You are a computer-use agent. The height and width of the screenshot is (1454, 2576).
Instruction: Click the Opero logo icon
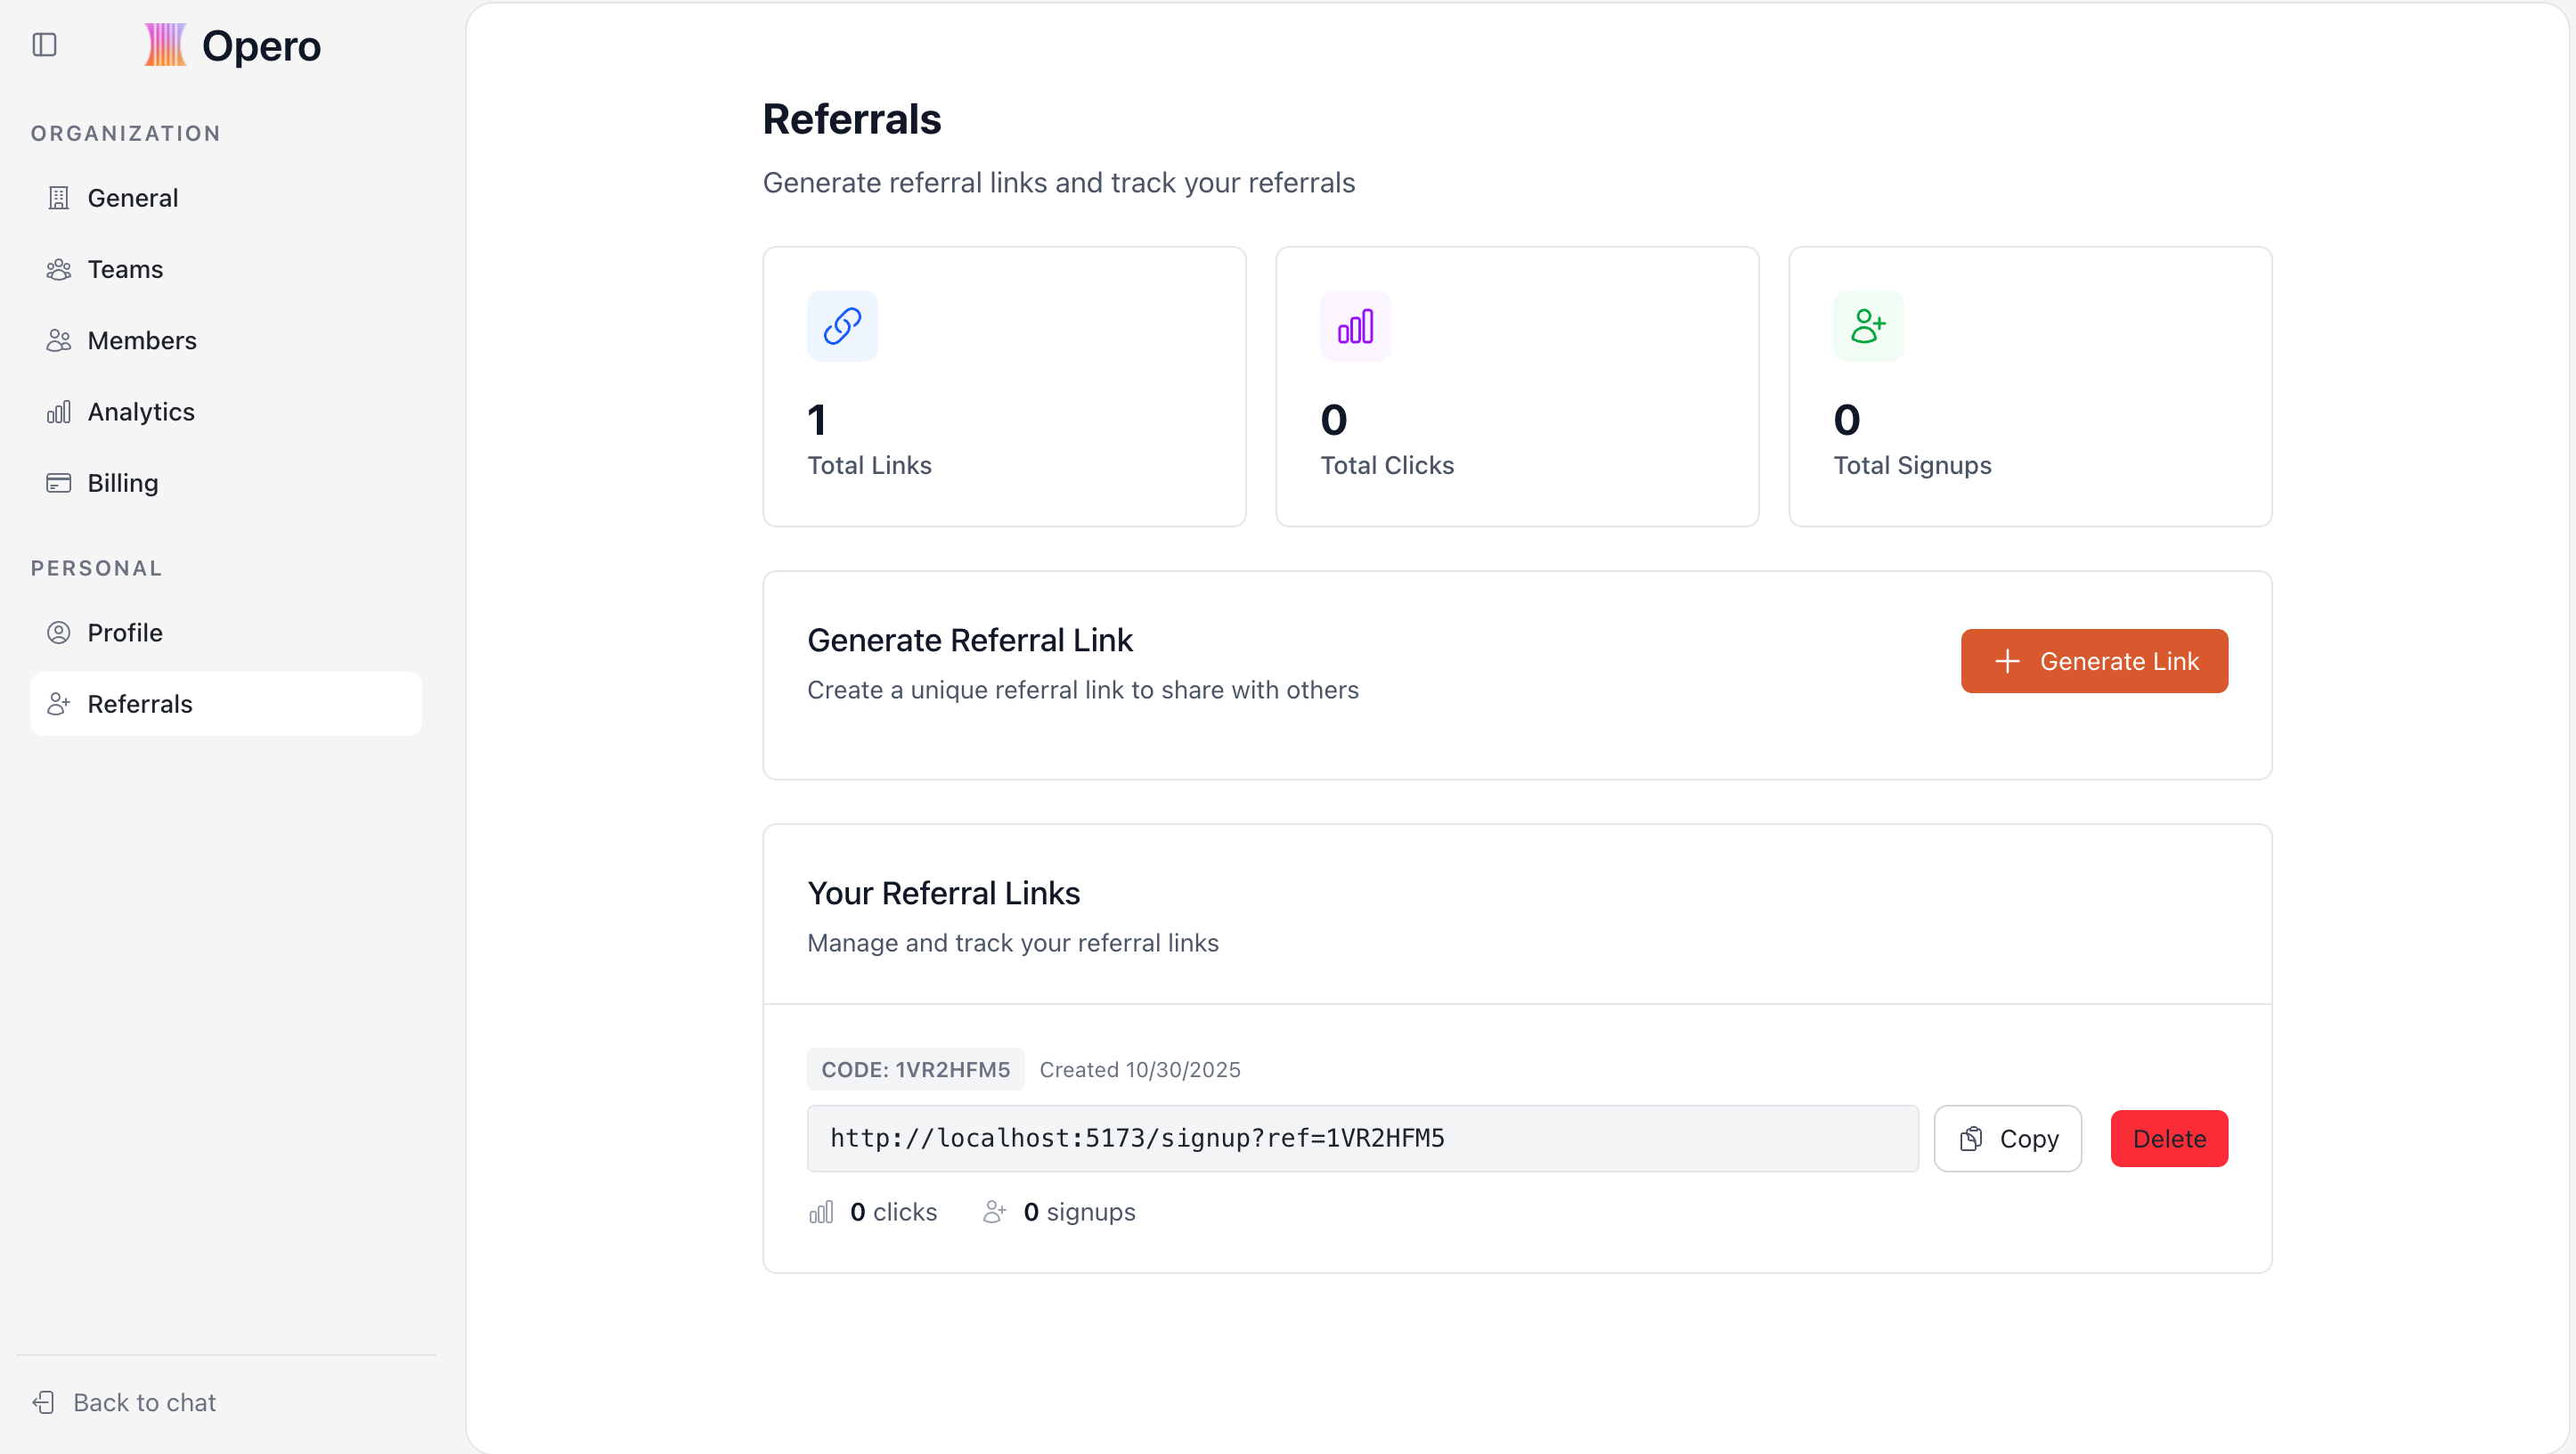tap(165, 45)
